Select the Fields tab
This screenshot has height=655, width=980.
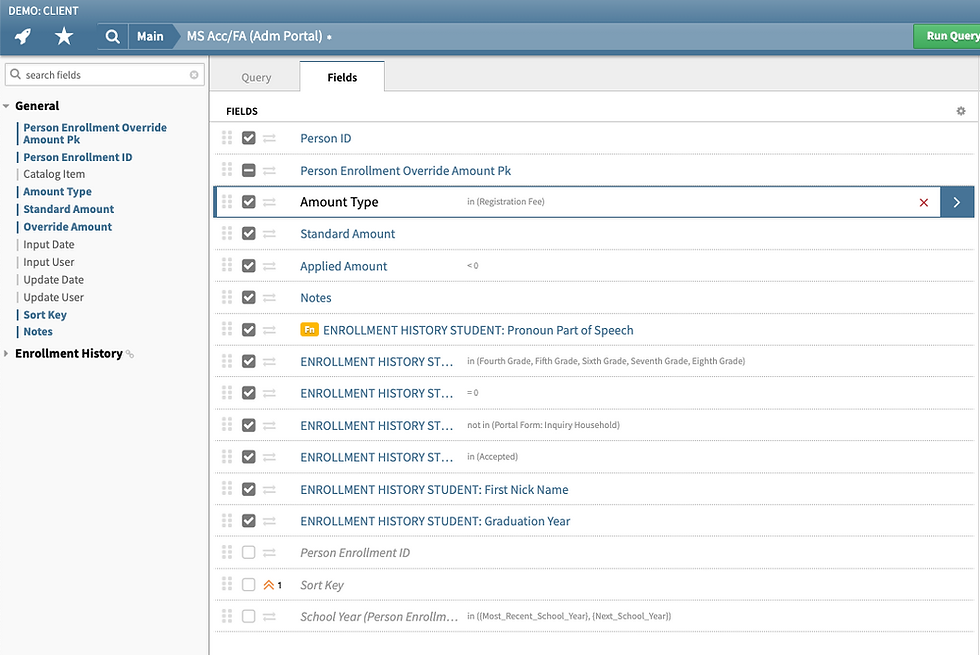click(342, 77)
